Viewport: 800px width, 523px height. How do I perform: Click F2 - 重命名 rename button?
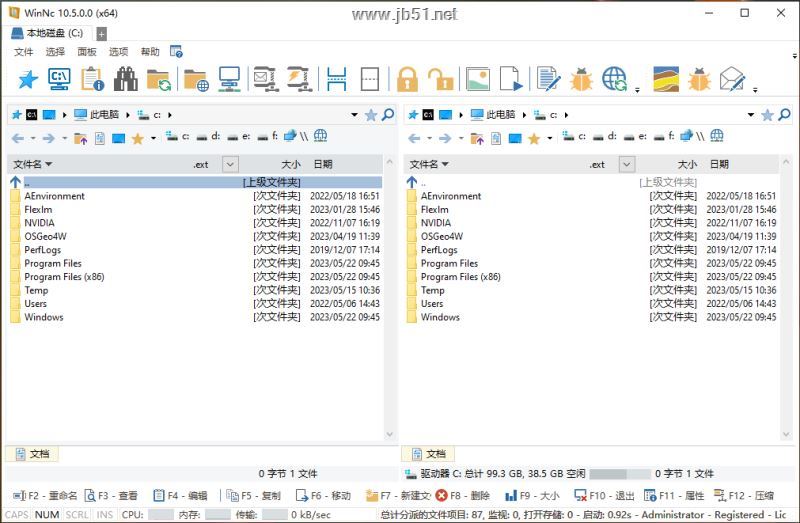[45, 495]
